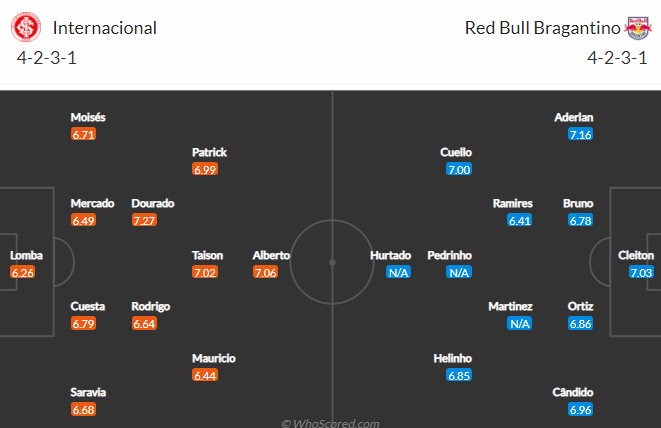The width and height of the screenshot is (661, 428).
Task: Select Martinez's N/A rating badge
Action: click(x=520, y=323)
